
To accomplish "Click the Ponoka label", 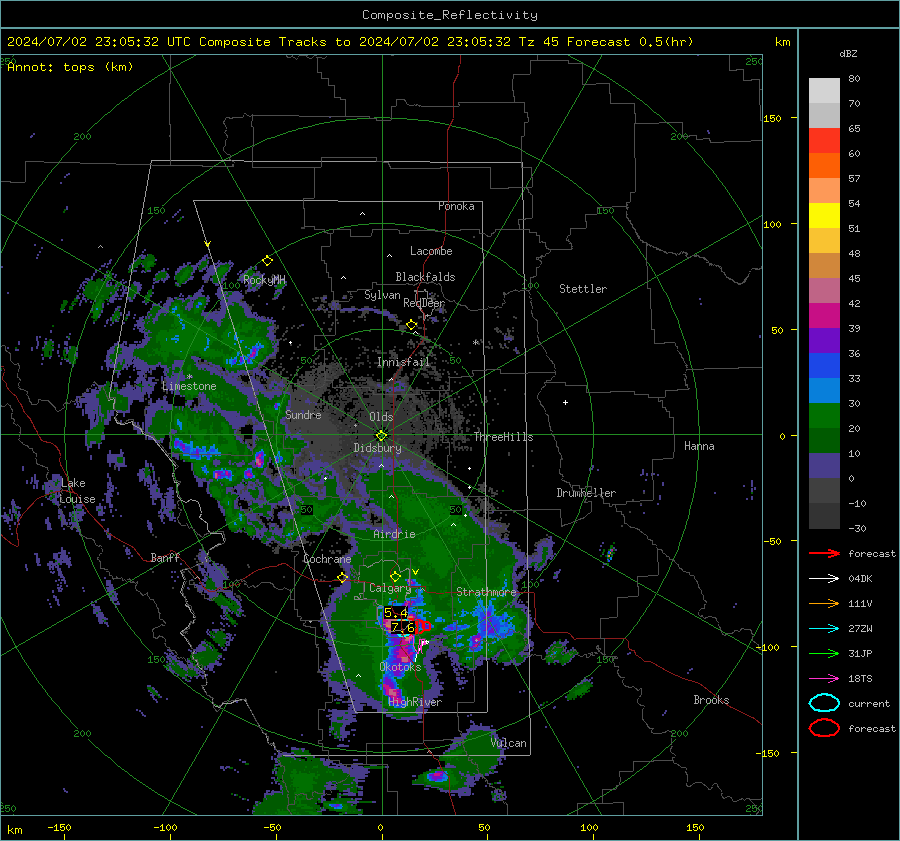I will coord(456,206).
